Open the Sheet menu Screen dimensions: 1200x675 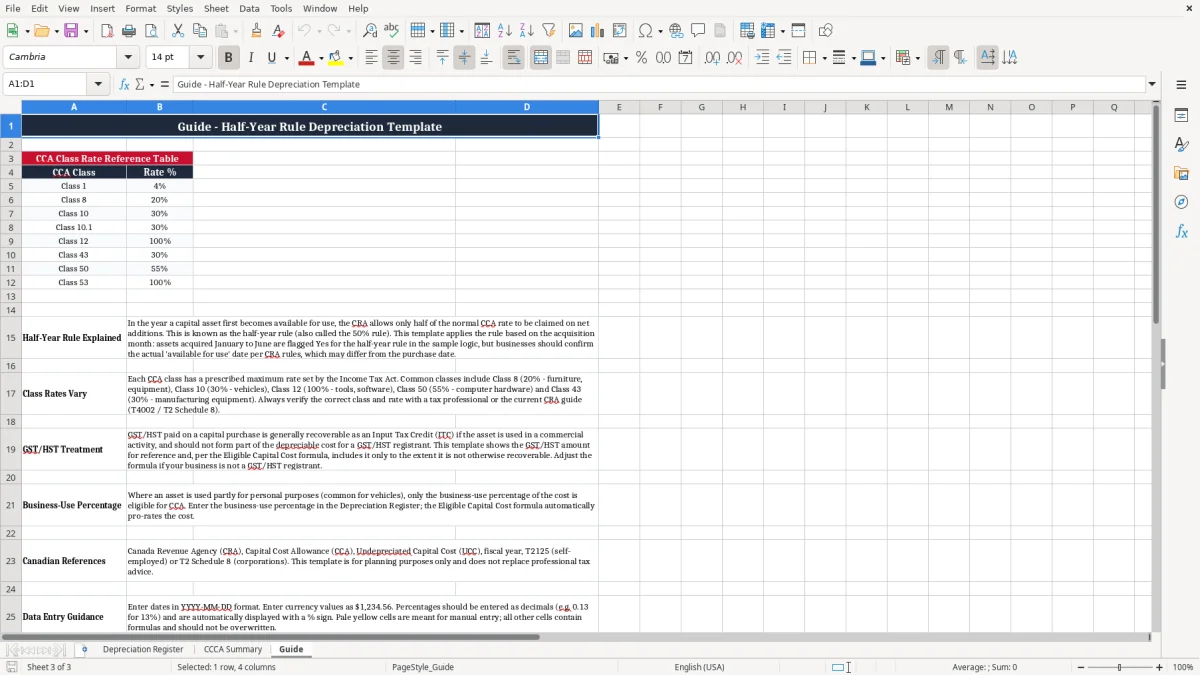[216, 8]
